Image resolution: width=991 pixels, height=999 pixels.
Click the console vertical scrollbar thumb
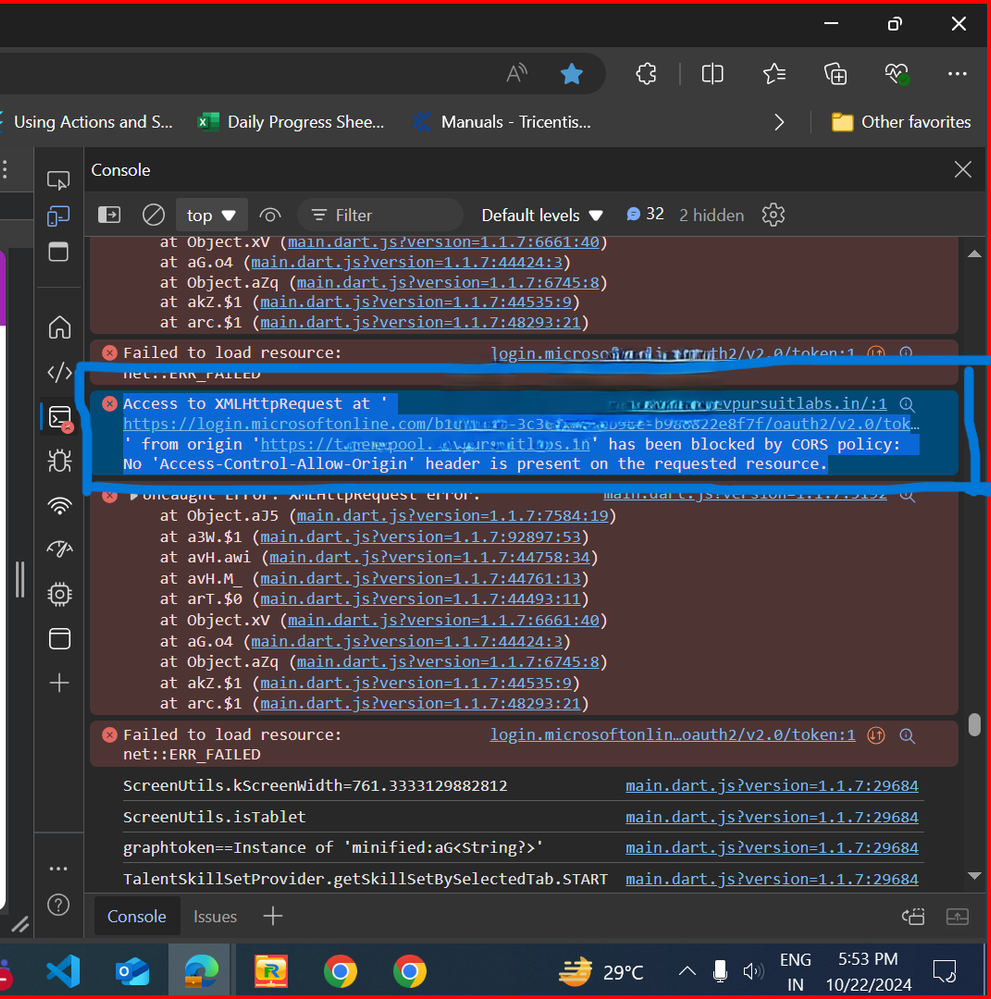(974, 724)
